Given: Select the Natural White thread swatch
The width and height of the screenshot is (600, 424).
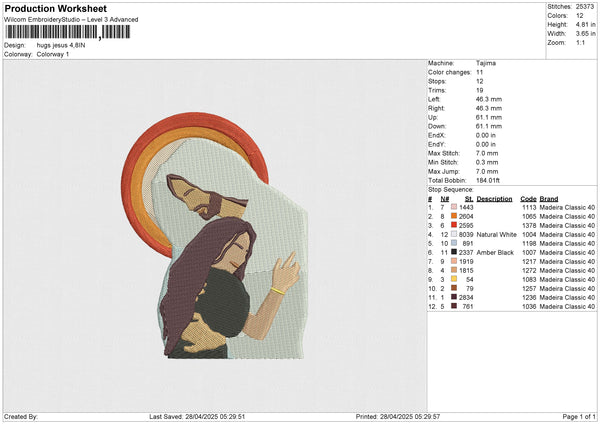Looking at the screenshot, I should click(x=454, y=234).
